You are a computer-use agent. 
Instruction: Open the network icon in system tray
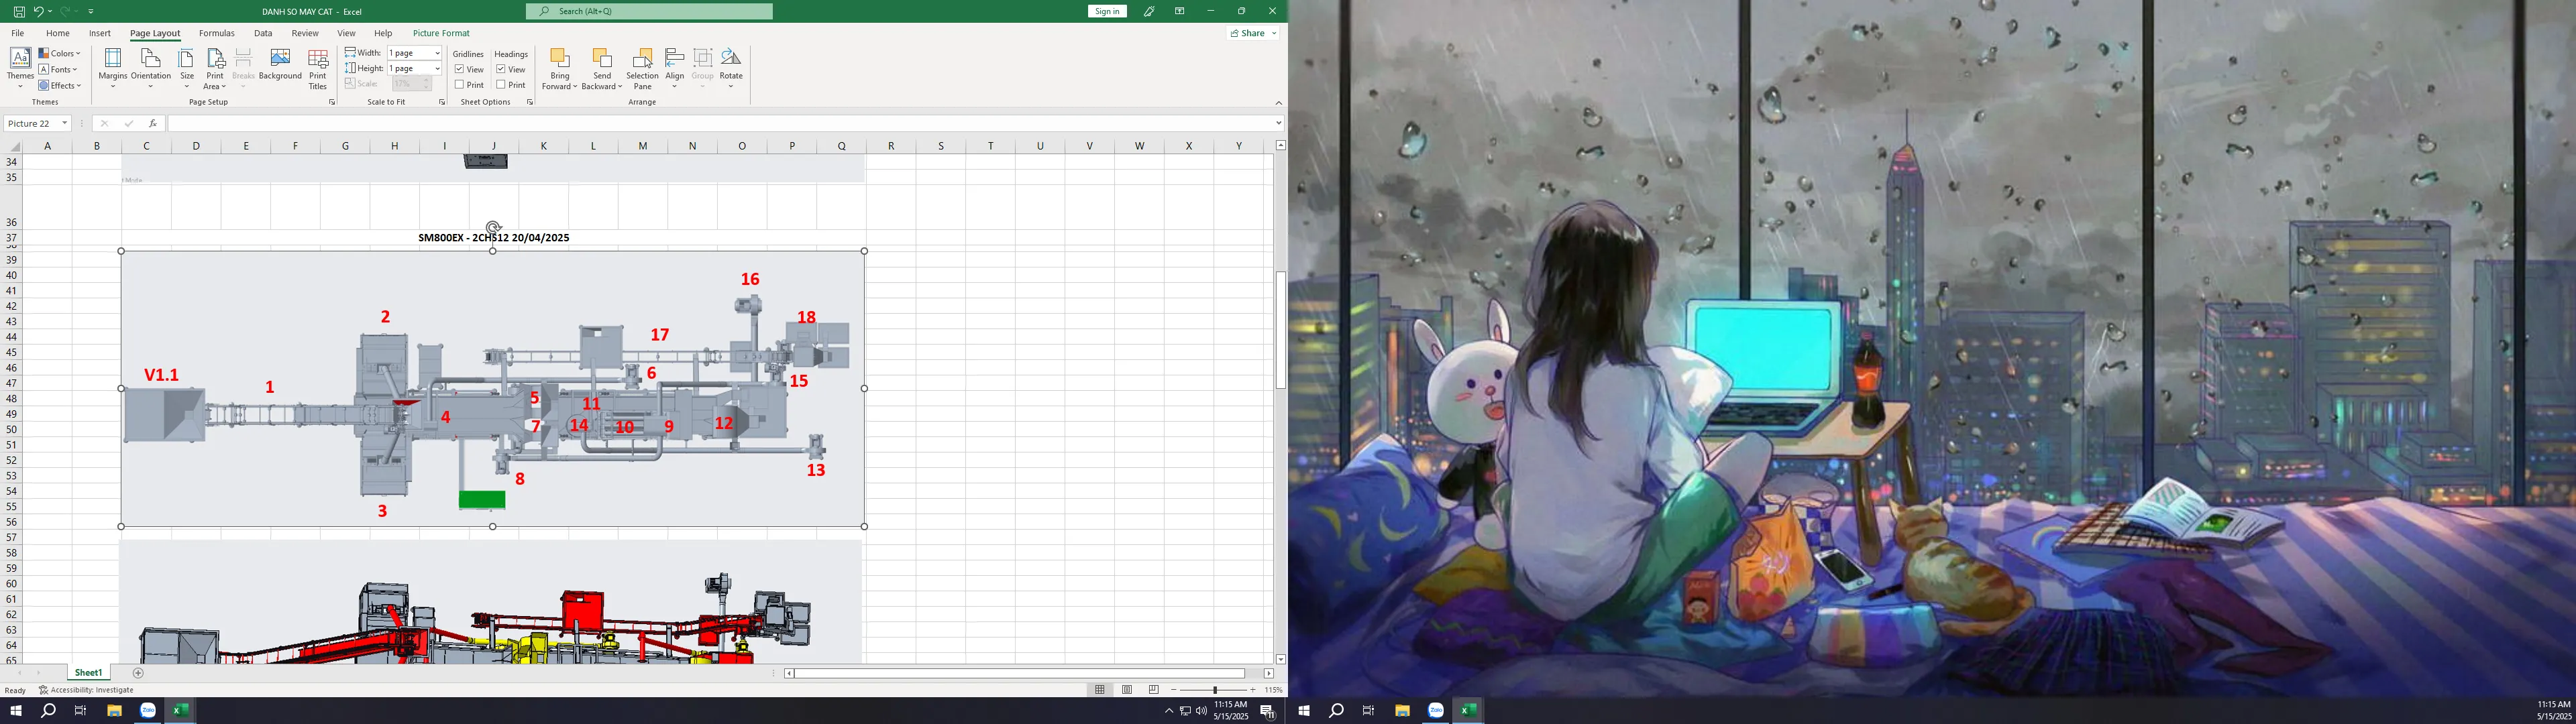1185,711
